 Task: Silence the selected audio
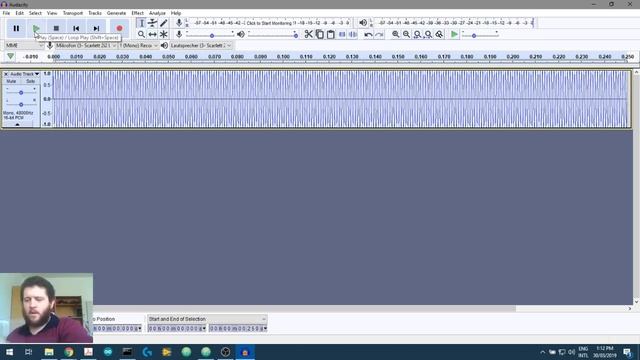click(x=353, y=34)
